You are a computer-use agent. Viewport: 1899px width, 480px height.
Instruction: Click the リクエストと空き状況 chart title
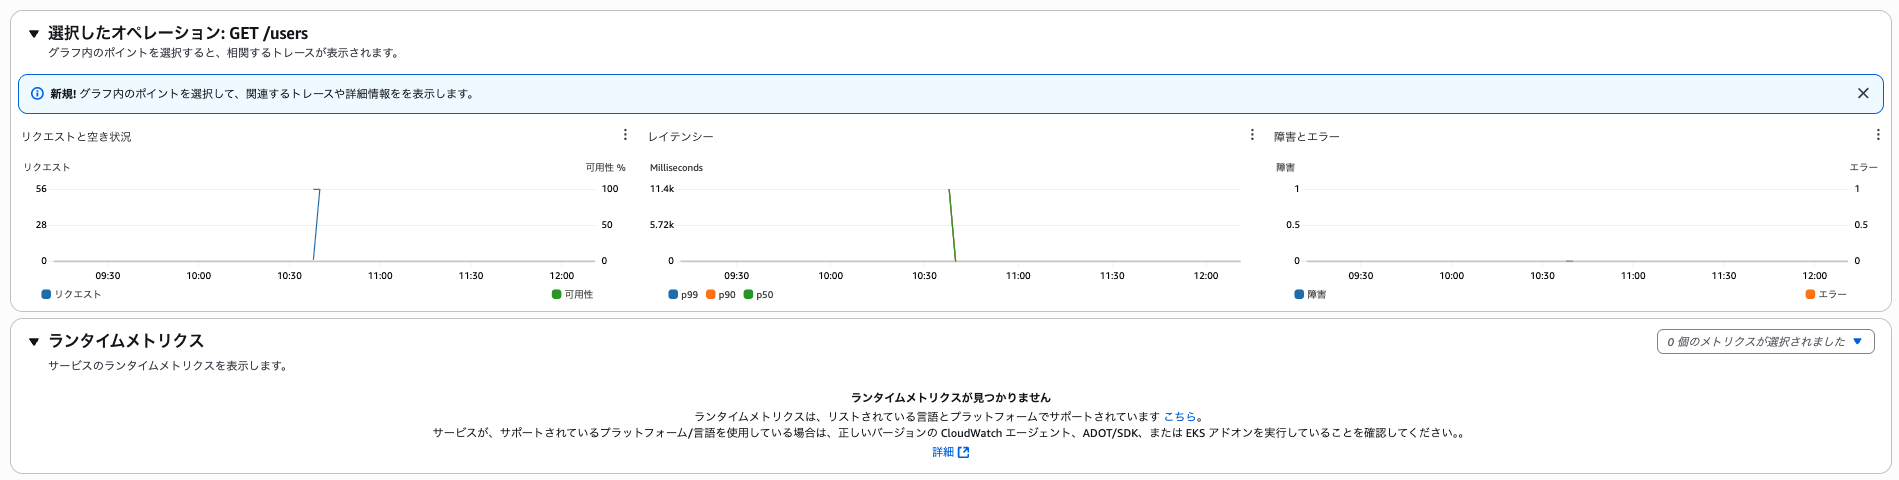pyautogui.click(x=76, y=137)
